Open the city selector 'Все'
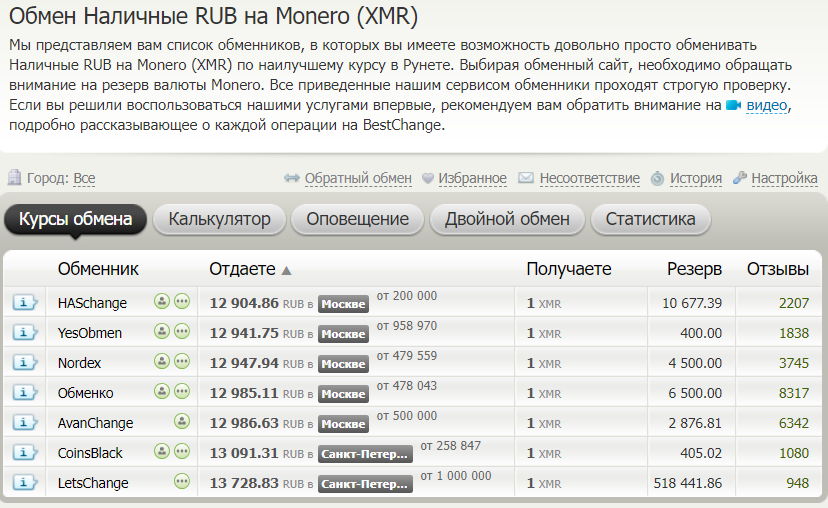 84,178
